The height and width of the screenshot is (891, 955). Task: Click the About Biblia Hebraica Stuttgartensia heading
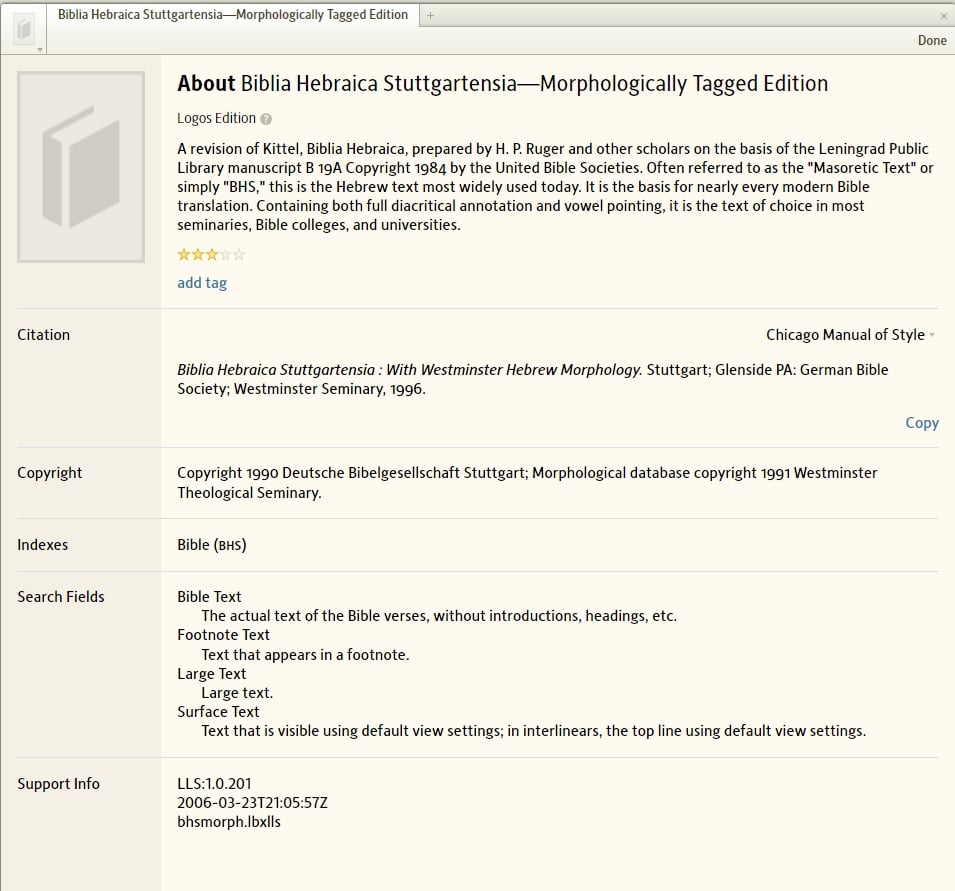(502, 83)
